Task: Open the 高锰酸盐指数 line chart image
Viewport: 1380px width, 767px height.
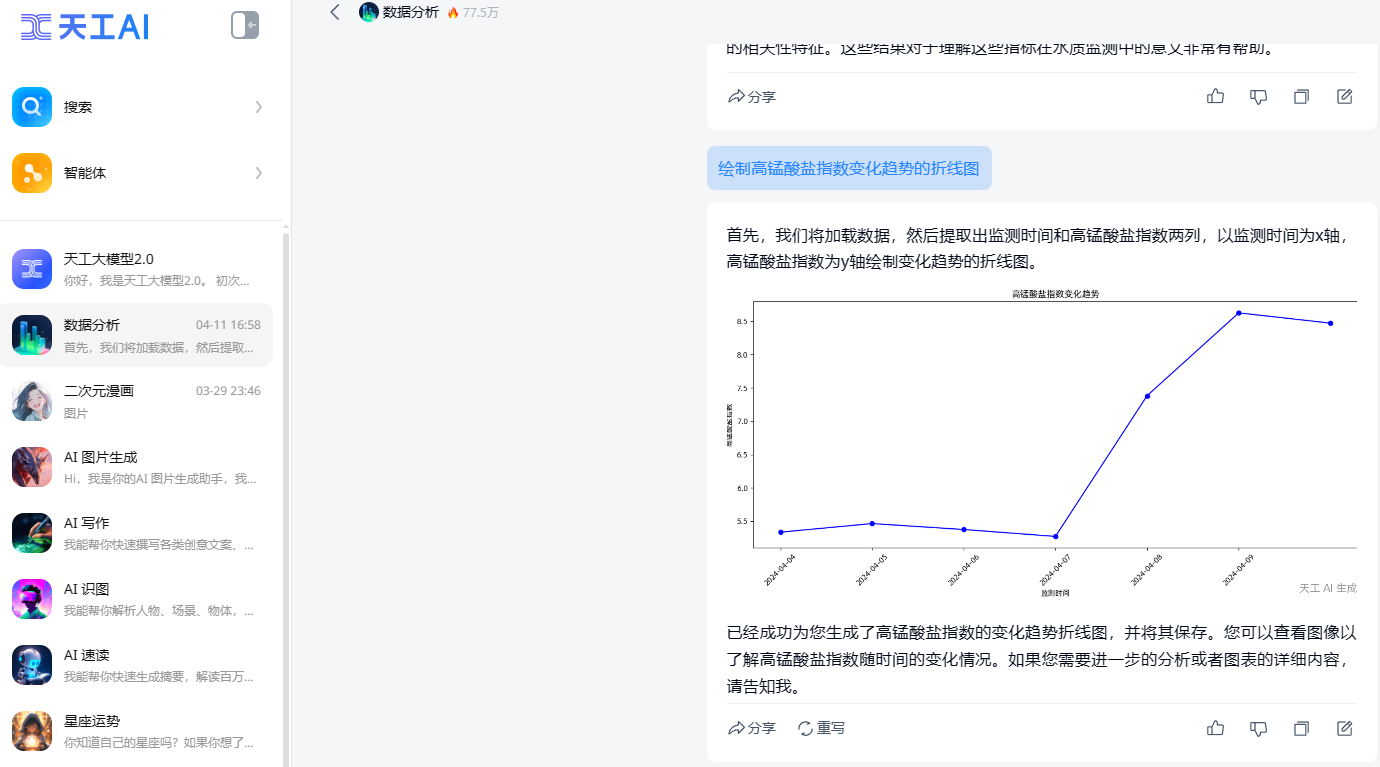Action: [1042, 443]
